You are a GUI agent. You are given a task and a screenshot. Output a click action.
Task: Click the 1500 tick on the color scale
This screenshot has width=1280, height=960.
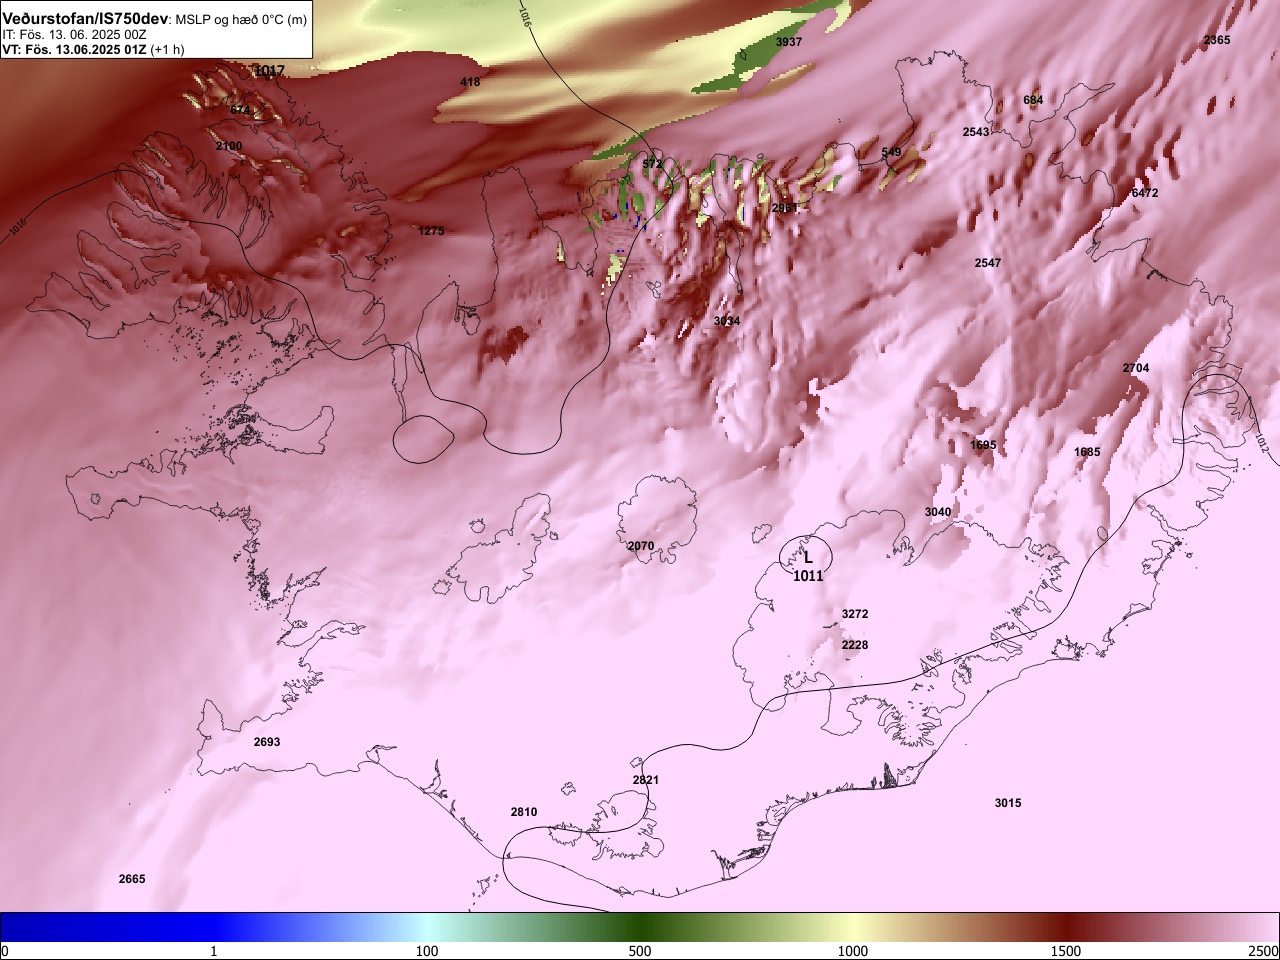click(1066, 951)
